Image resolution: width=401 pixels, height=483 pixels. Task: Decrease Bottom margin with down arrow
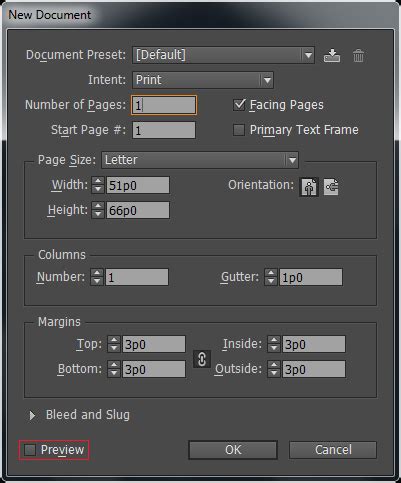(x=114, y=373)
